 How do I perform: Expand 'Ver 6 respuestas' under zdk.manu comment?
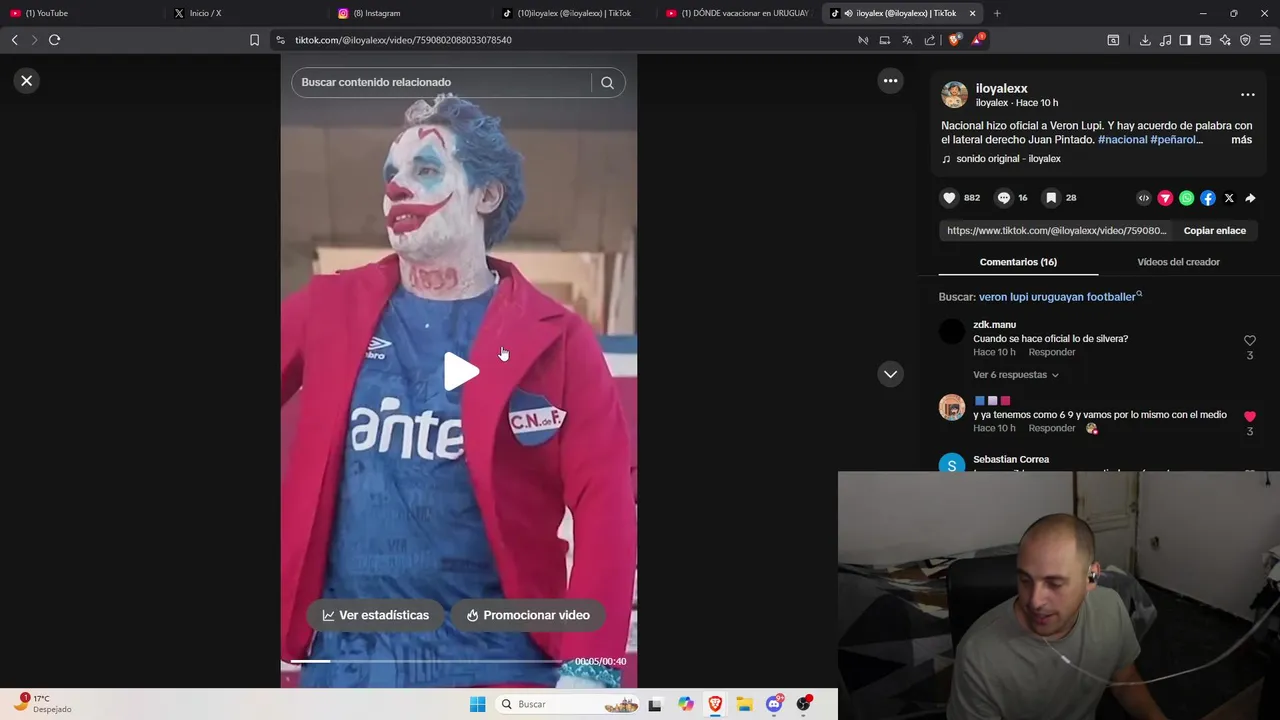pos(1016,375)
